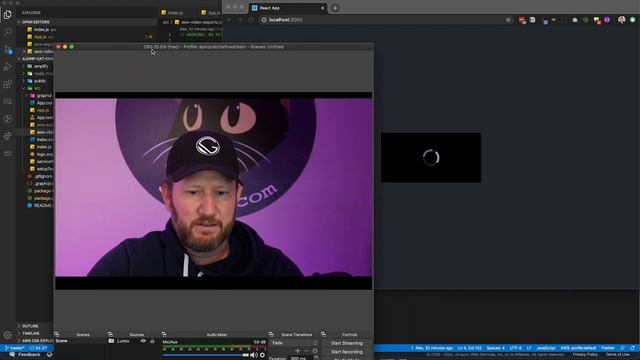Add a transition with plus icon in OBS
The image size is (640, 360).
tap(297, 351)
